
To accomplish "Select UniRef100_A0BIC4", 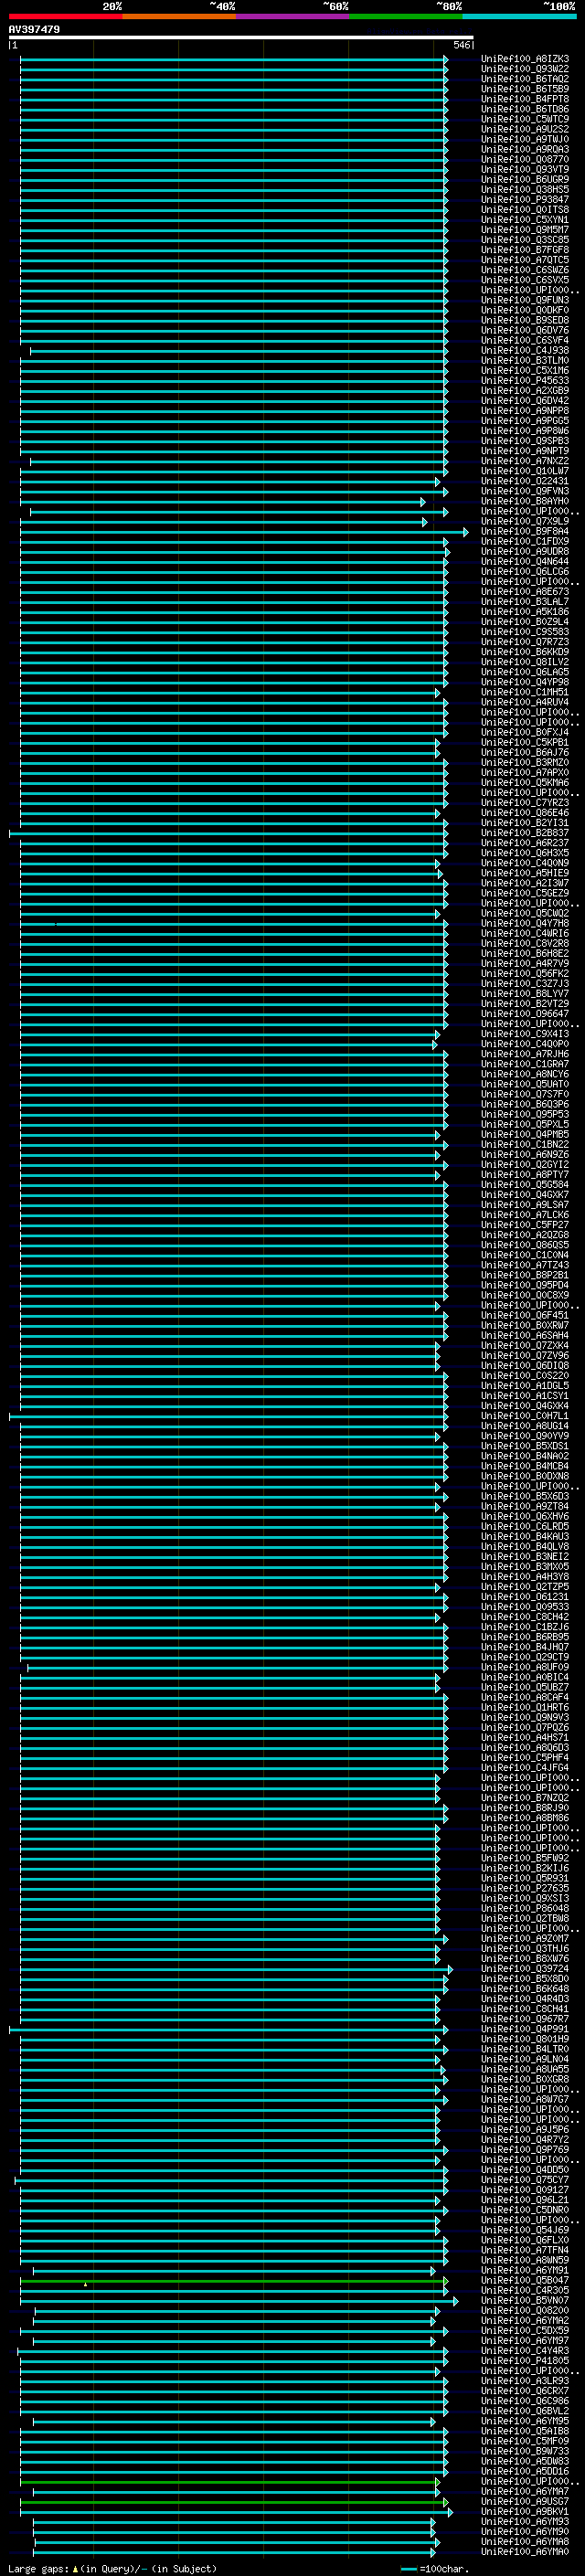I will pyautogui.click(x=524, y=1676).
